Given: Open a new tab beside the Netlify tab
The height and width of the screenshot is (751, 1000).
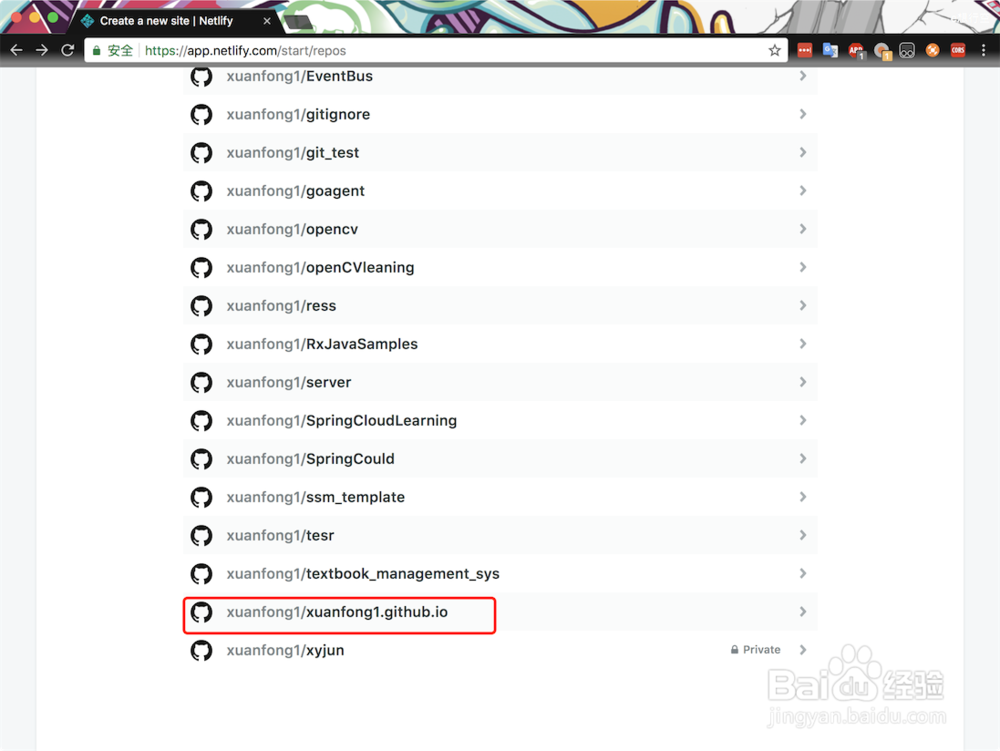Looking at the screenshot, I should pyautogui.click(x=298, y=23).
